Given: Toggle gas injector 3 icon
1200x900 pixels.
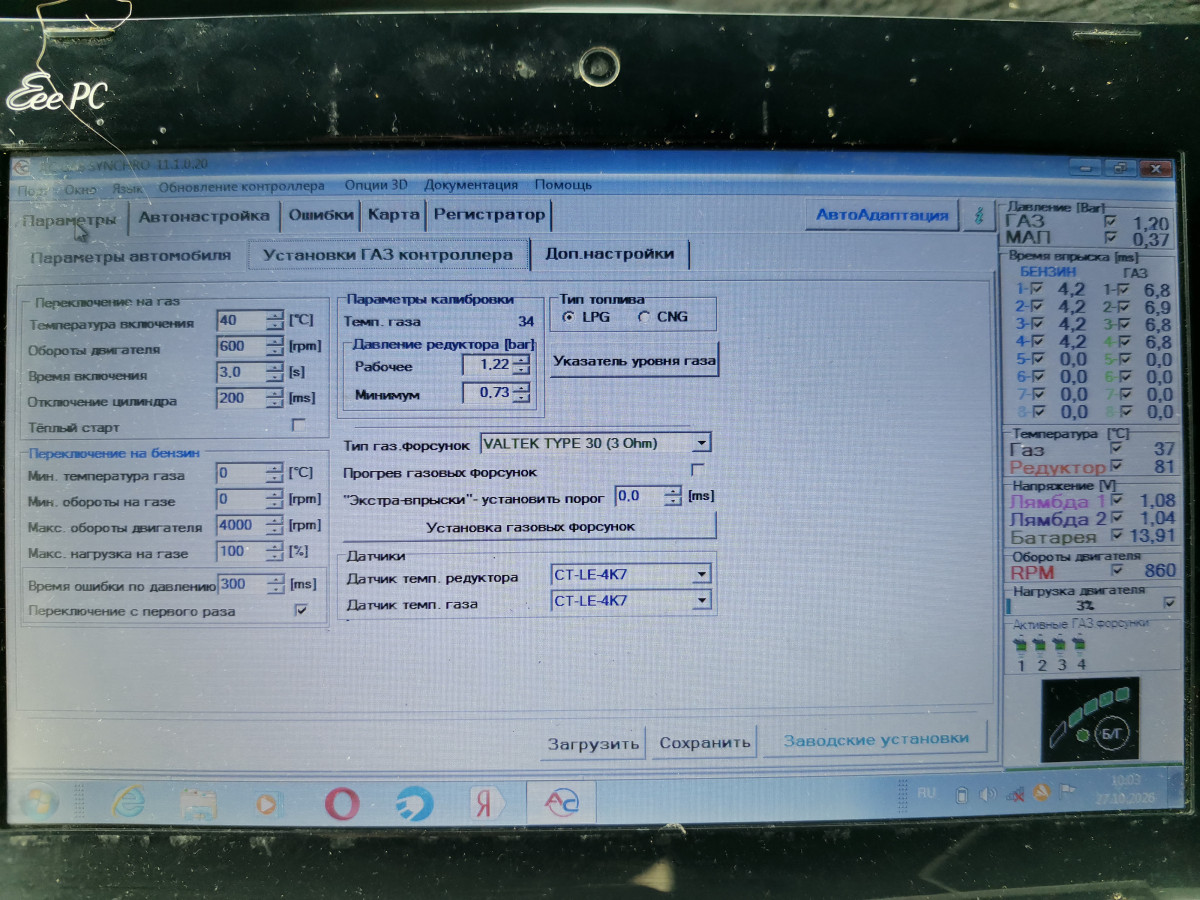Looking at the screenshot, I should 1060,645.
